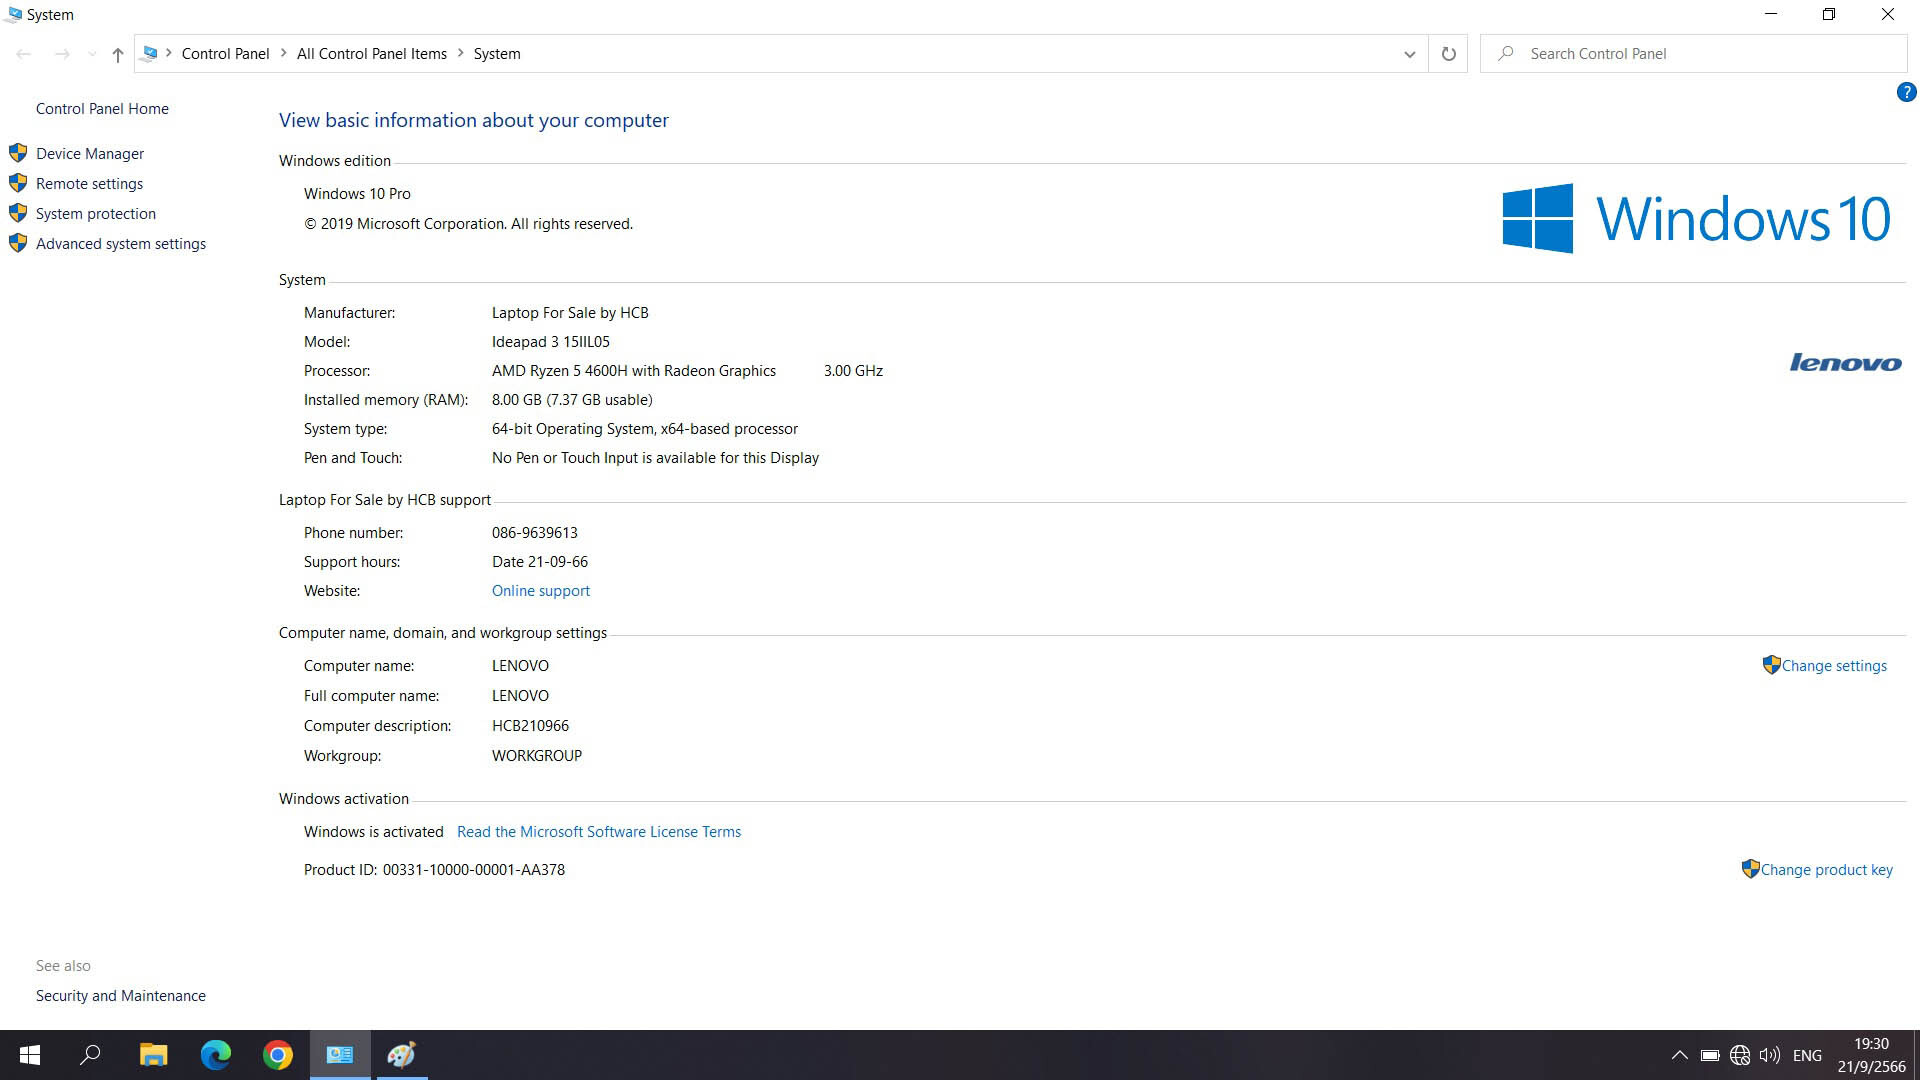The image size is (1920, 1080).
Task: Open clock and date 21/9/2566 flyout
Action: click(x=1871, y=1056)
